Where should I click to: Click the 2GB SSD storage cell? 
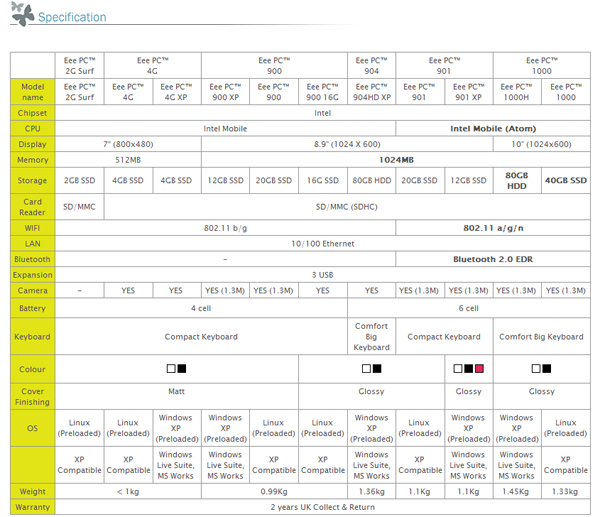80,180
